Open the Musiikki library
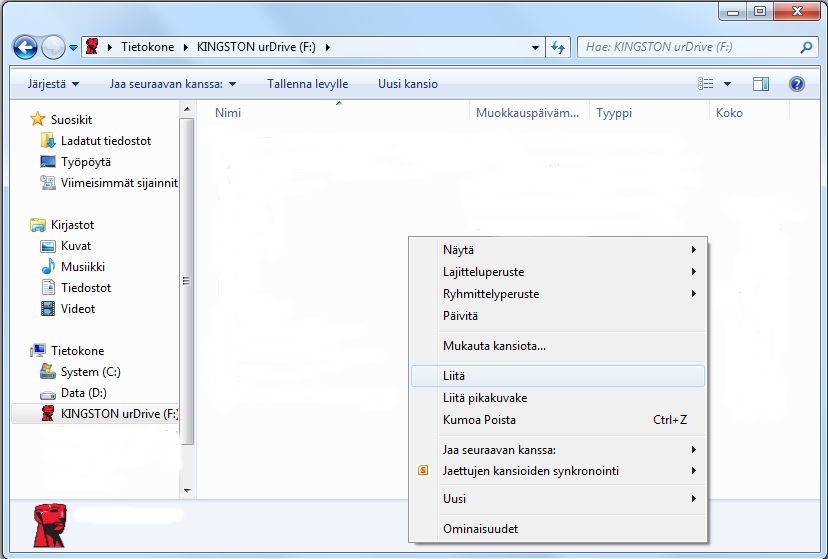The height and width of the screenshot is (559, 828). click(83, 267)
